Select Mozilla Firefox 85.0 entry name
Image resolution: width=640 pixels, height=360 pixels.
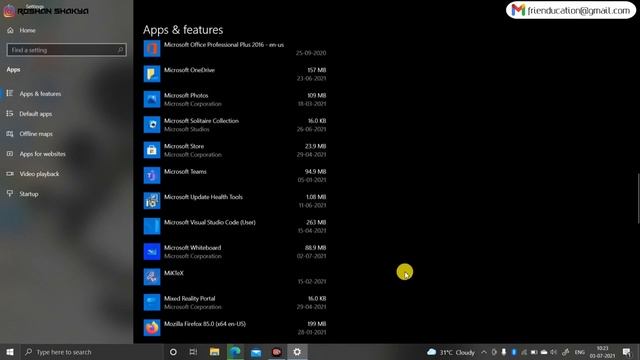click(205, 324)
